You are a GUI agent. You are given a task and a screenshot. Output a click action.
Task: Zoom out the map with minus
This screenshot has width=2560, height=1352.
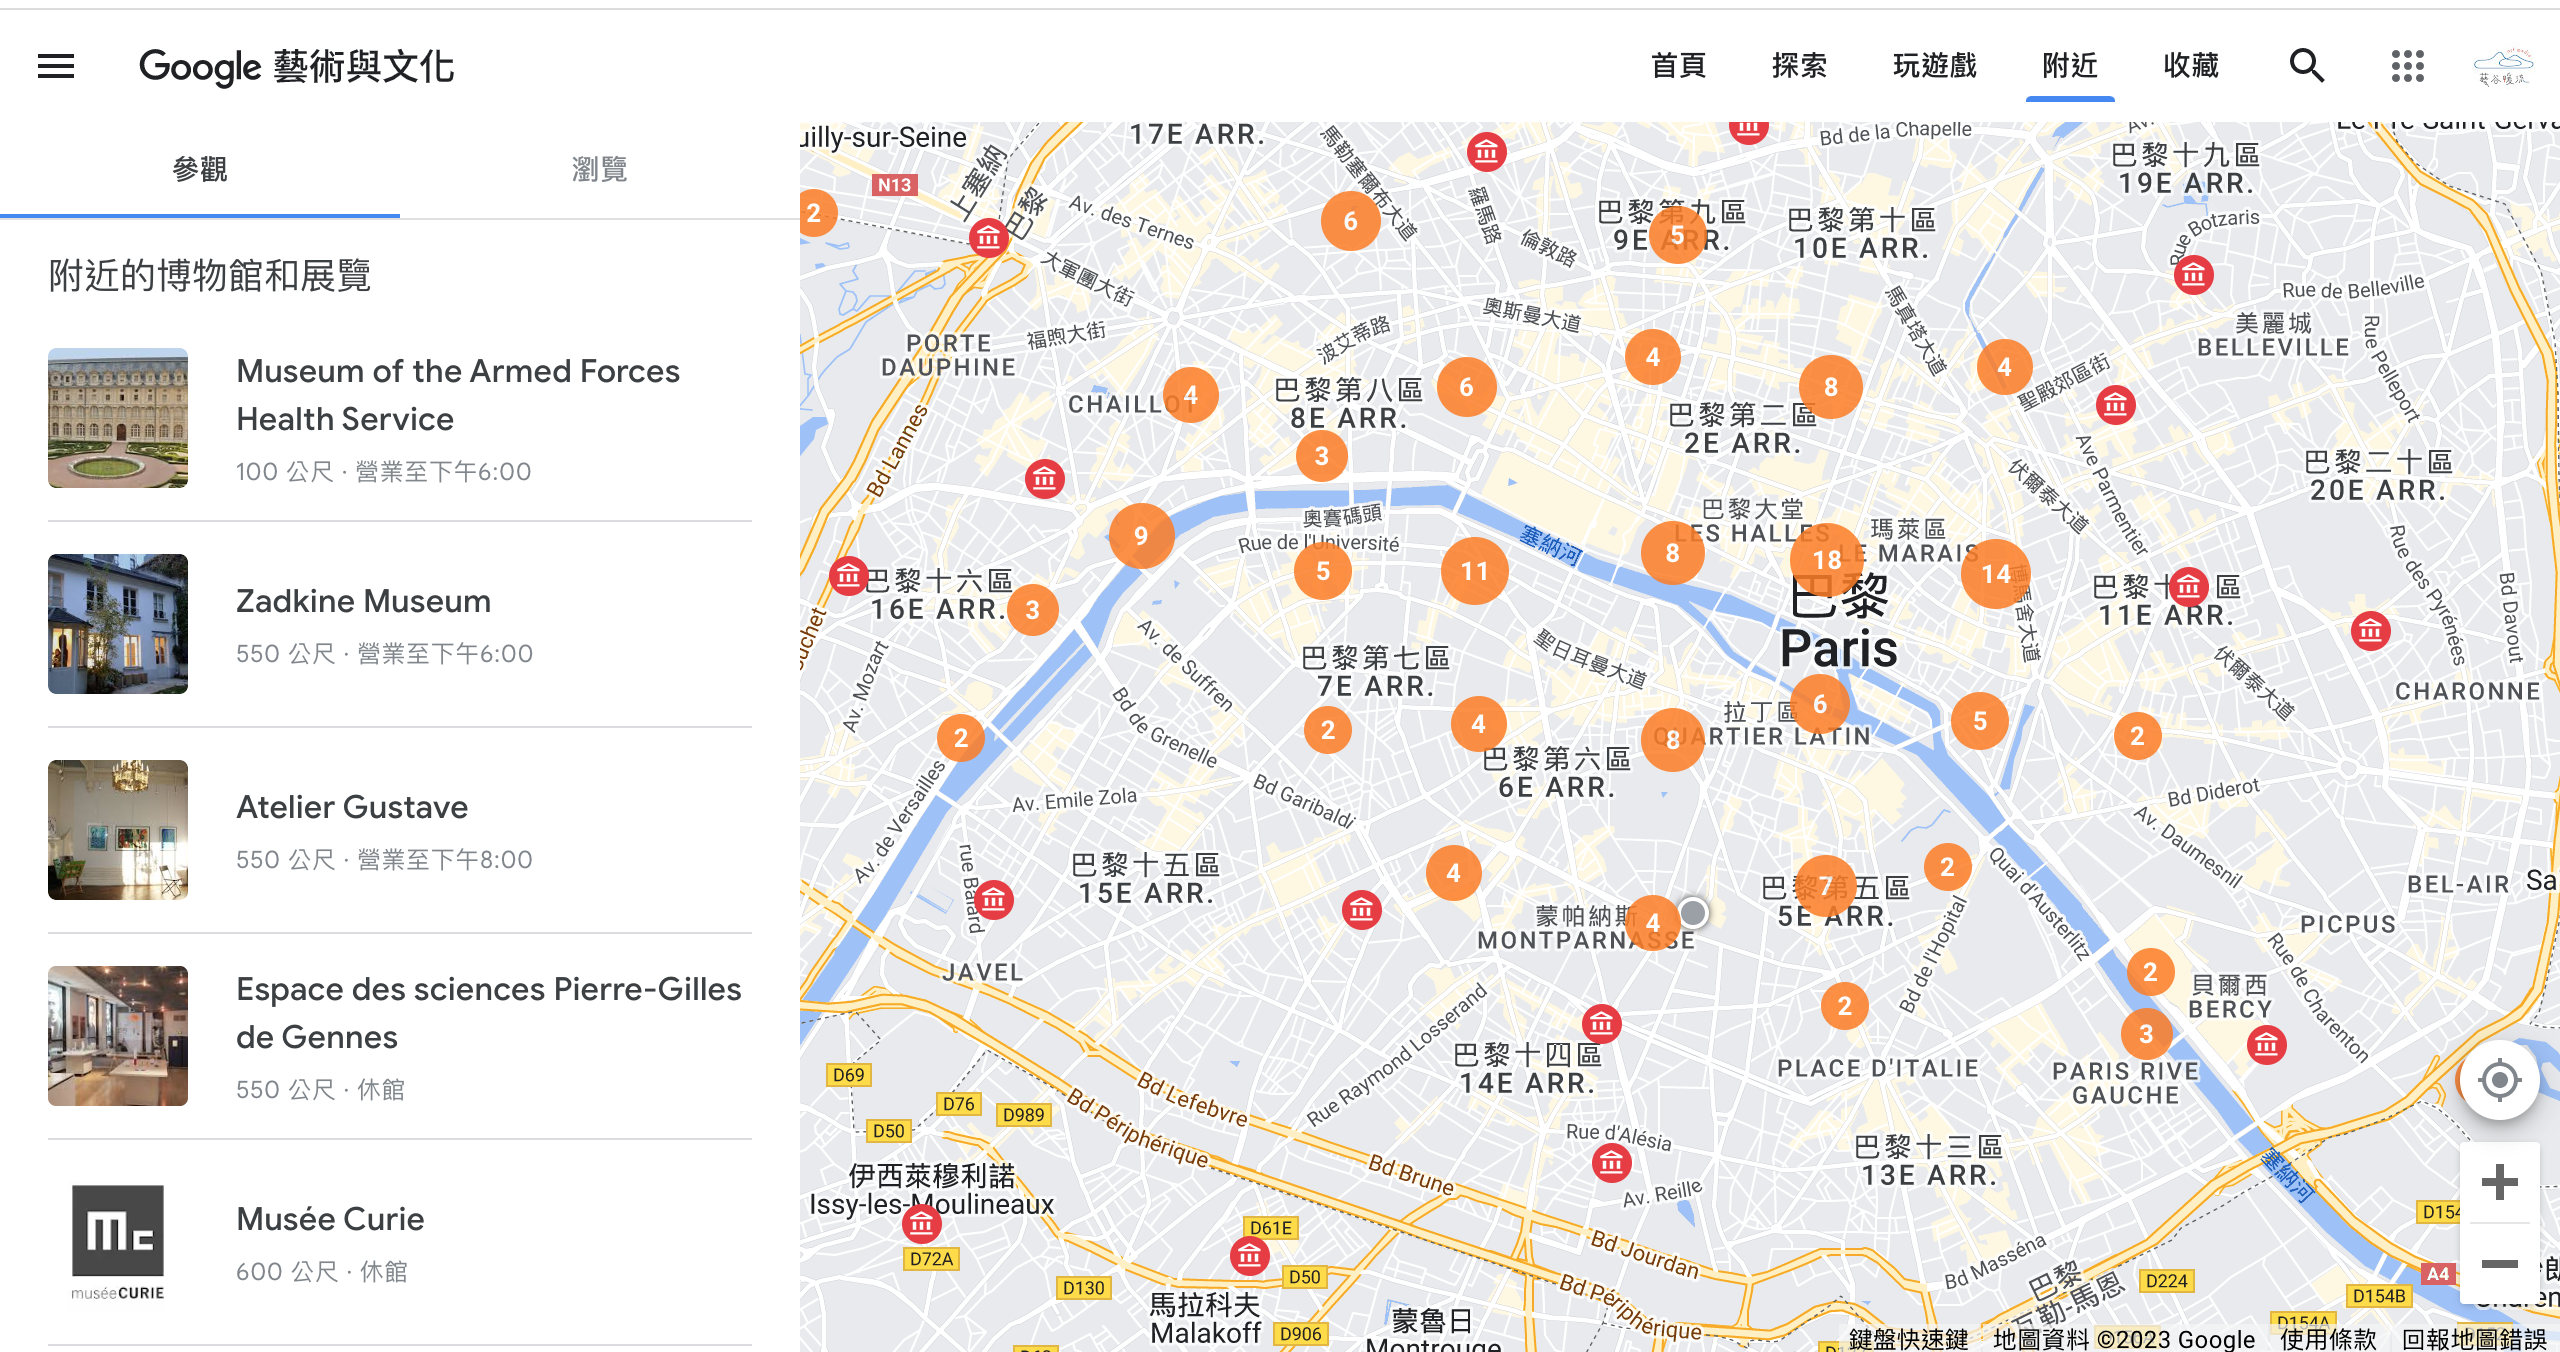click(2499, 1264)
